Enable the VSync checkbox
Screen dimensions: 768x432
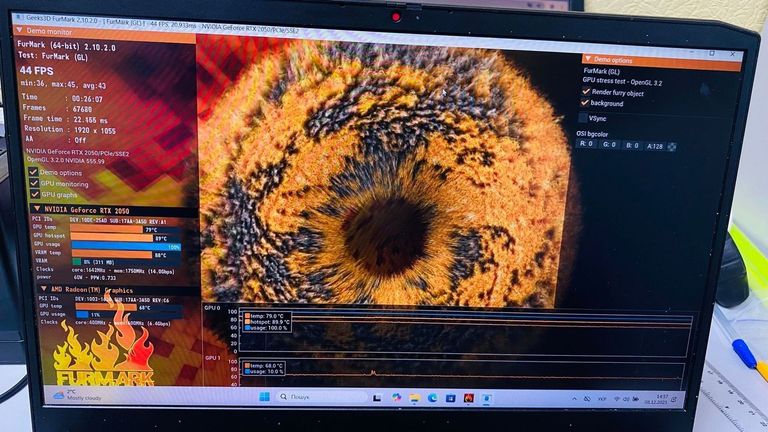(x=585, y=118)
